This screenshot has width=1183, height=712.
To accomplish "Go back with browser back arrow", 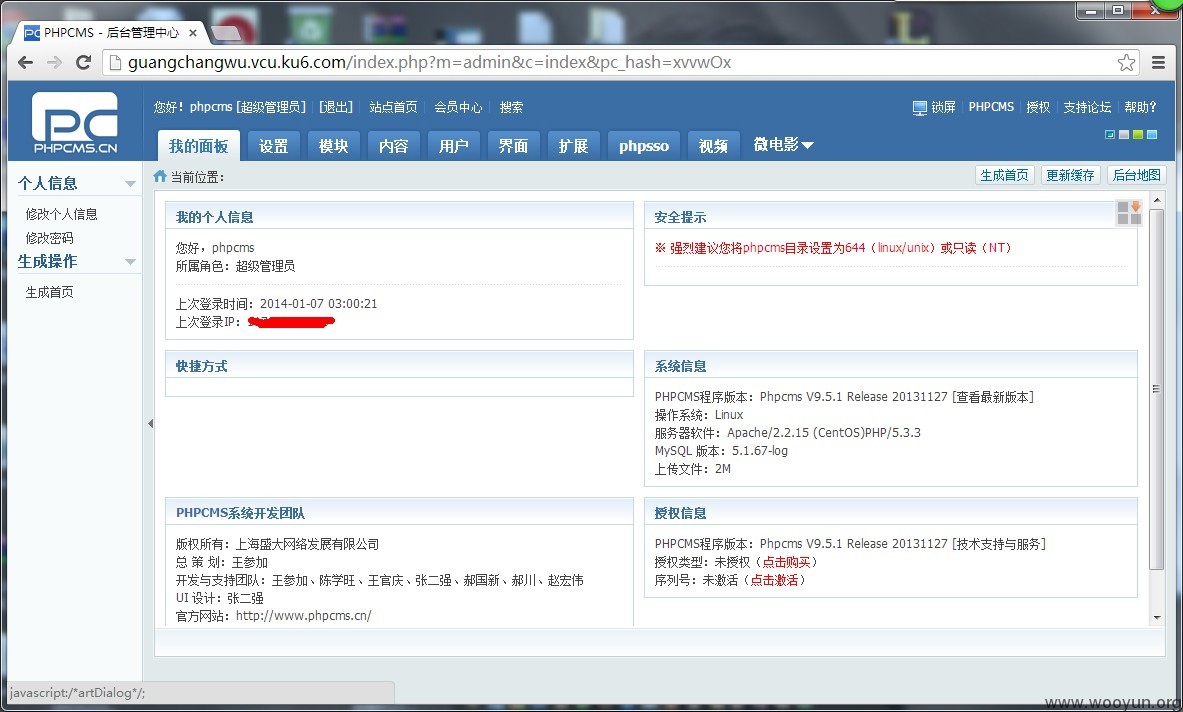I will 25,63.
